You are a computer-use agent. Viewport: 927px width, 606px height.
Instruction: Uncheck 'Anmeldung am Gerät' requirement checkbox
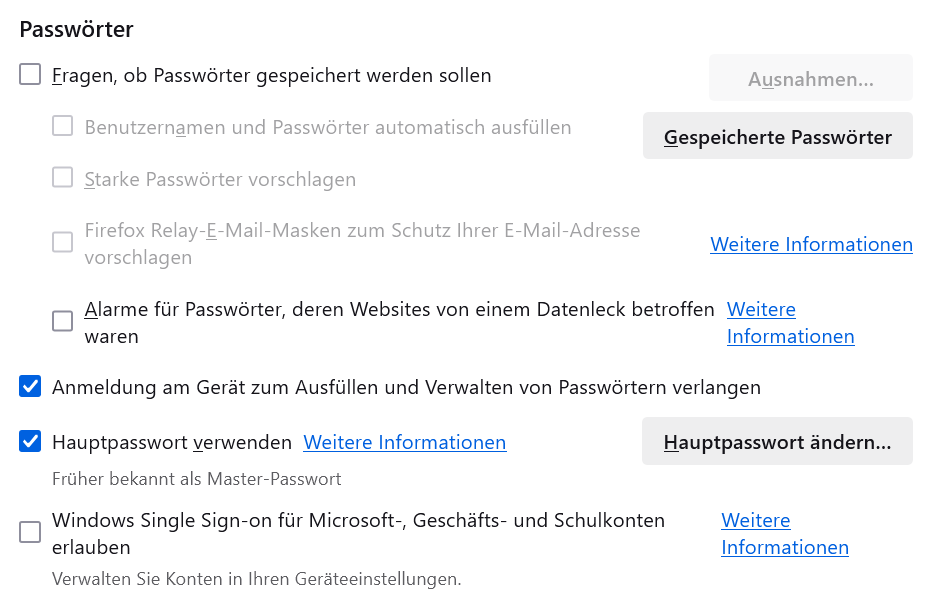pos(30,386)
